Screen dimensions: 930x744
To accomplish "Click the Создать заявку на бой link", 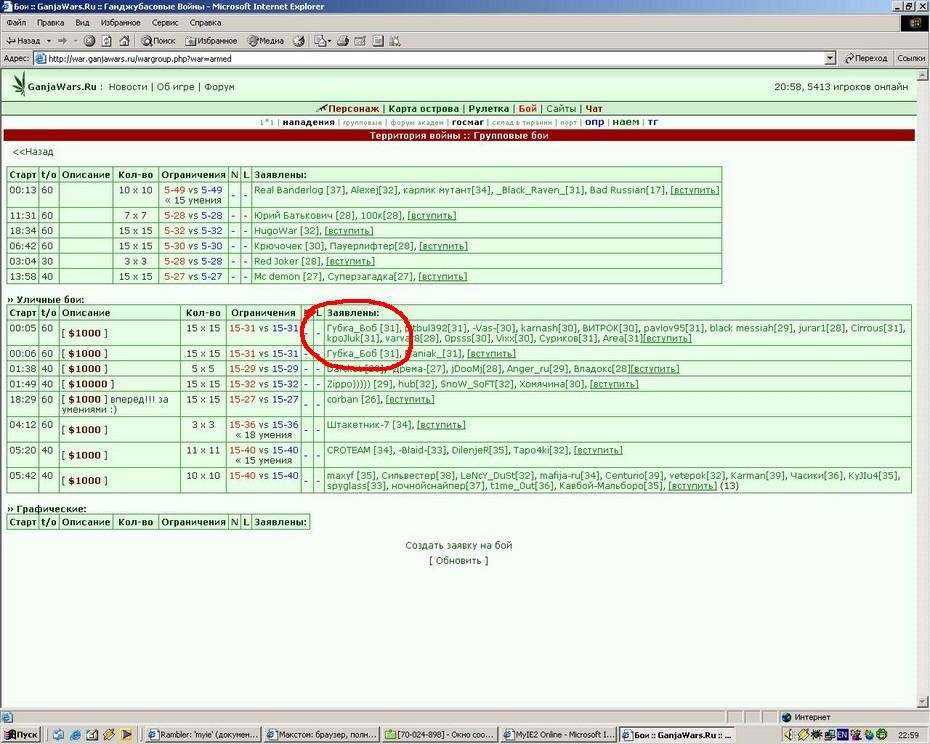I will pyautogui.click(x=458, y=545).
